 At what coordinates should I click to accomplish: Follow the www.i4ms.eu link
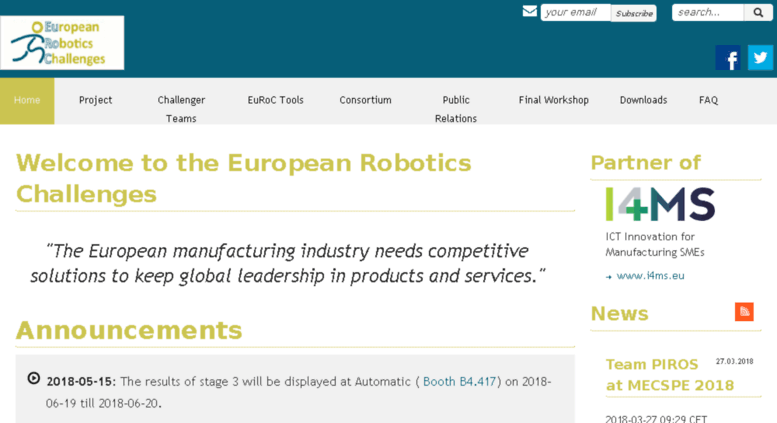coord(650,276)
